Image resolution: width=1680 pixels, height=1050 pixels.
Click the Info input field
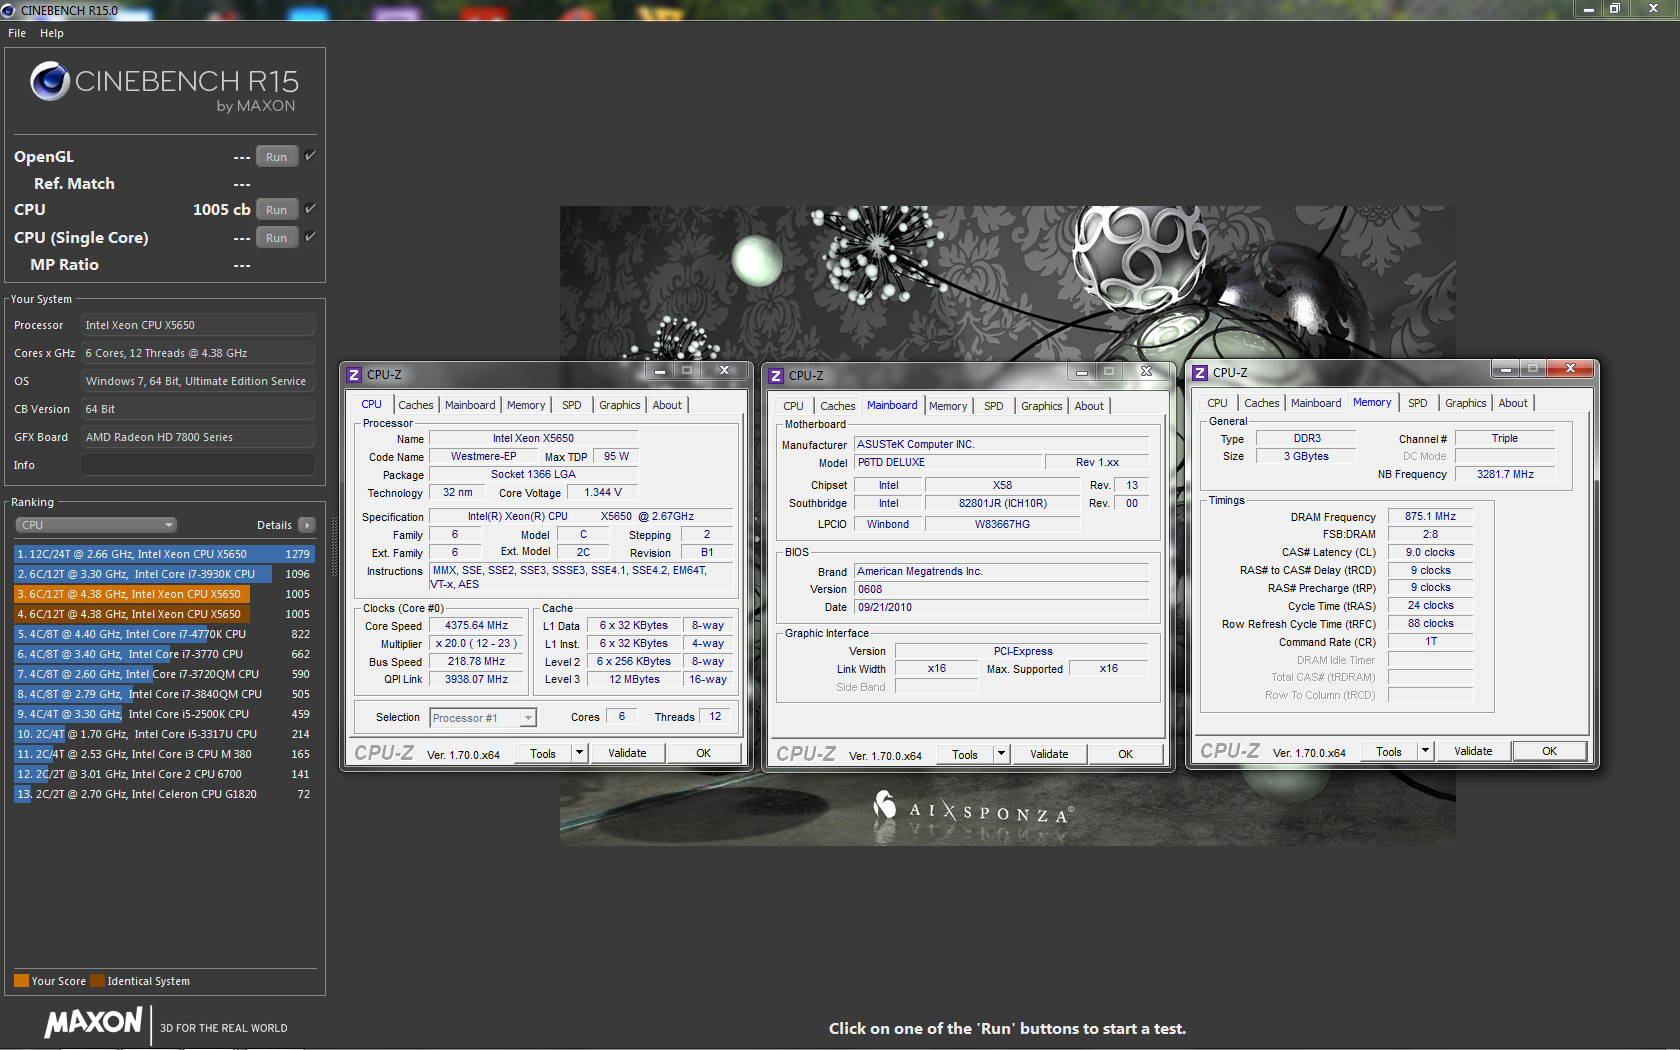[198, 465]
